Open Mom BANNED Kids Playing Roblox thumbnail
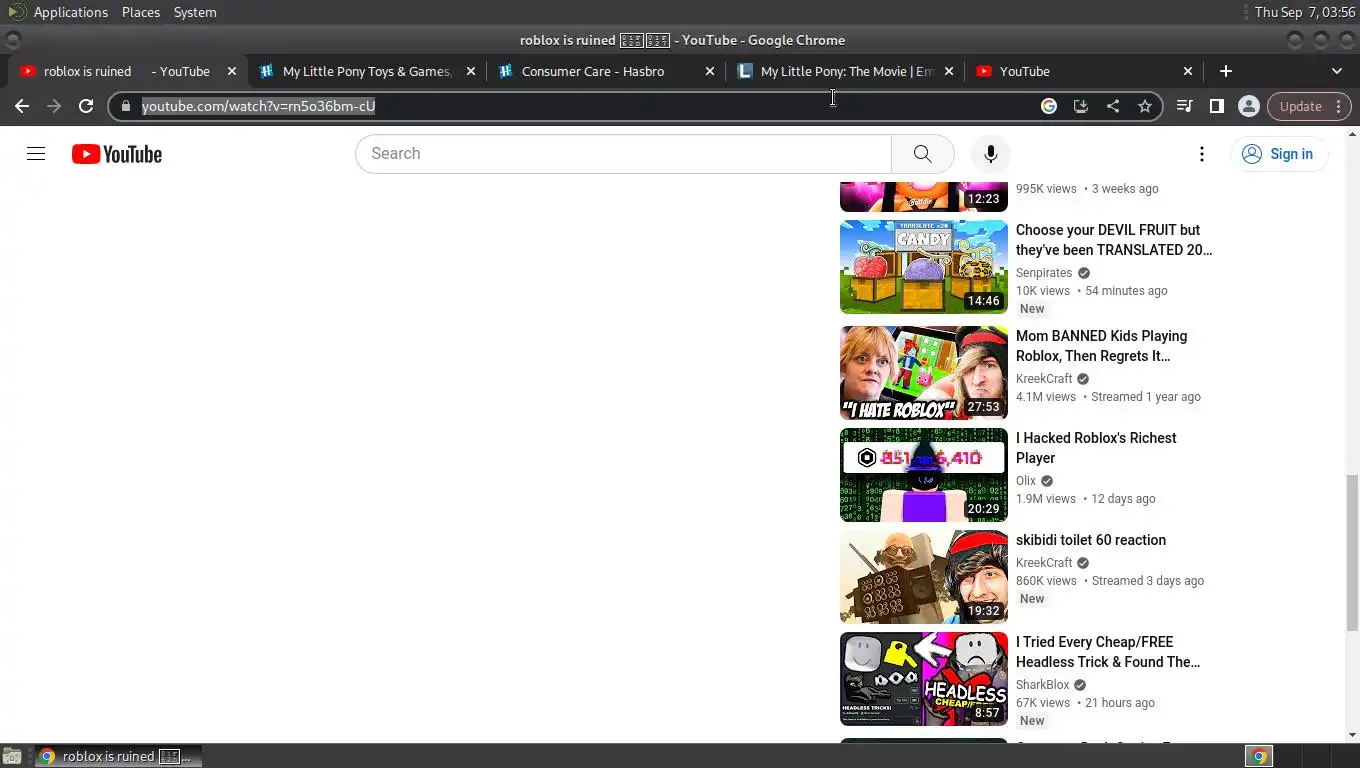 (924, 373)
